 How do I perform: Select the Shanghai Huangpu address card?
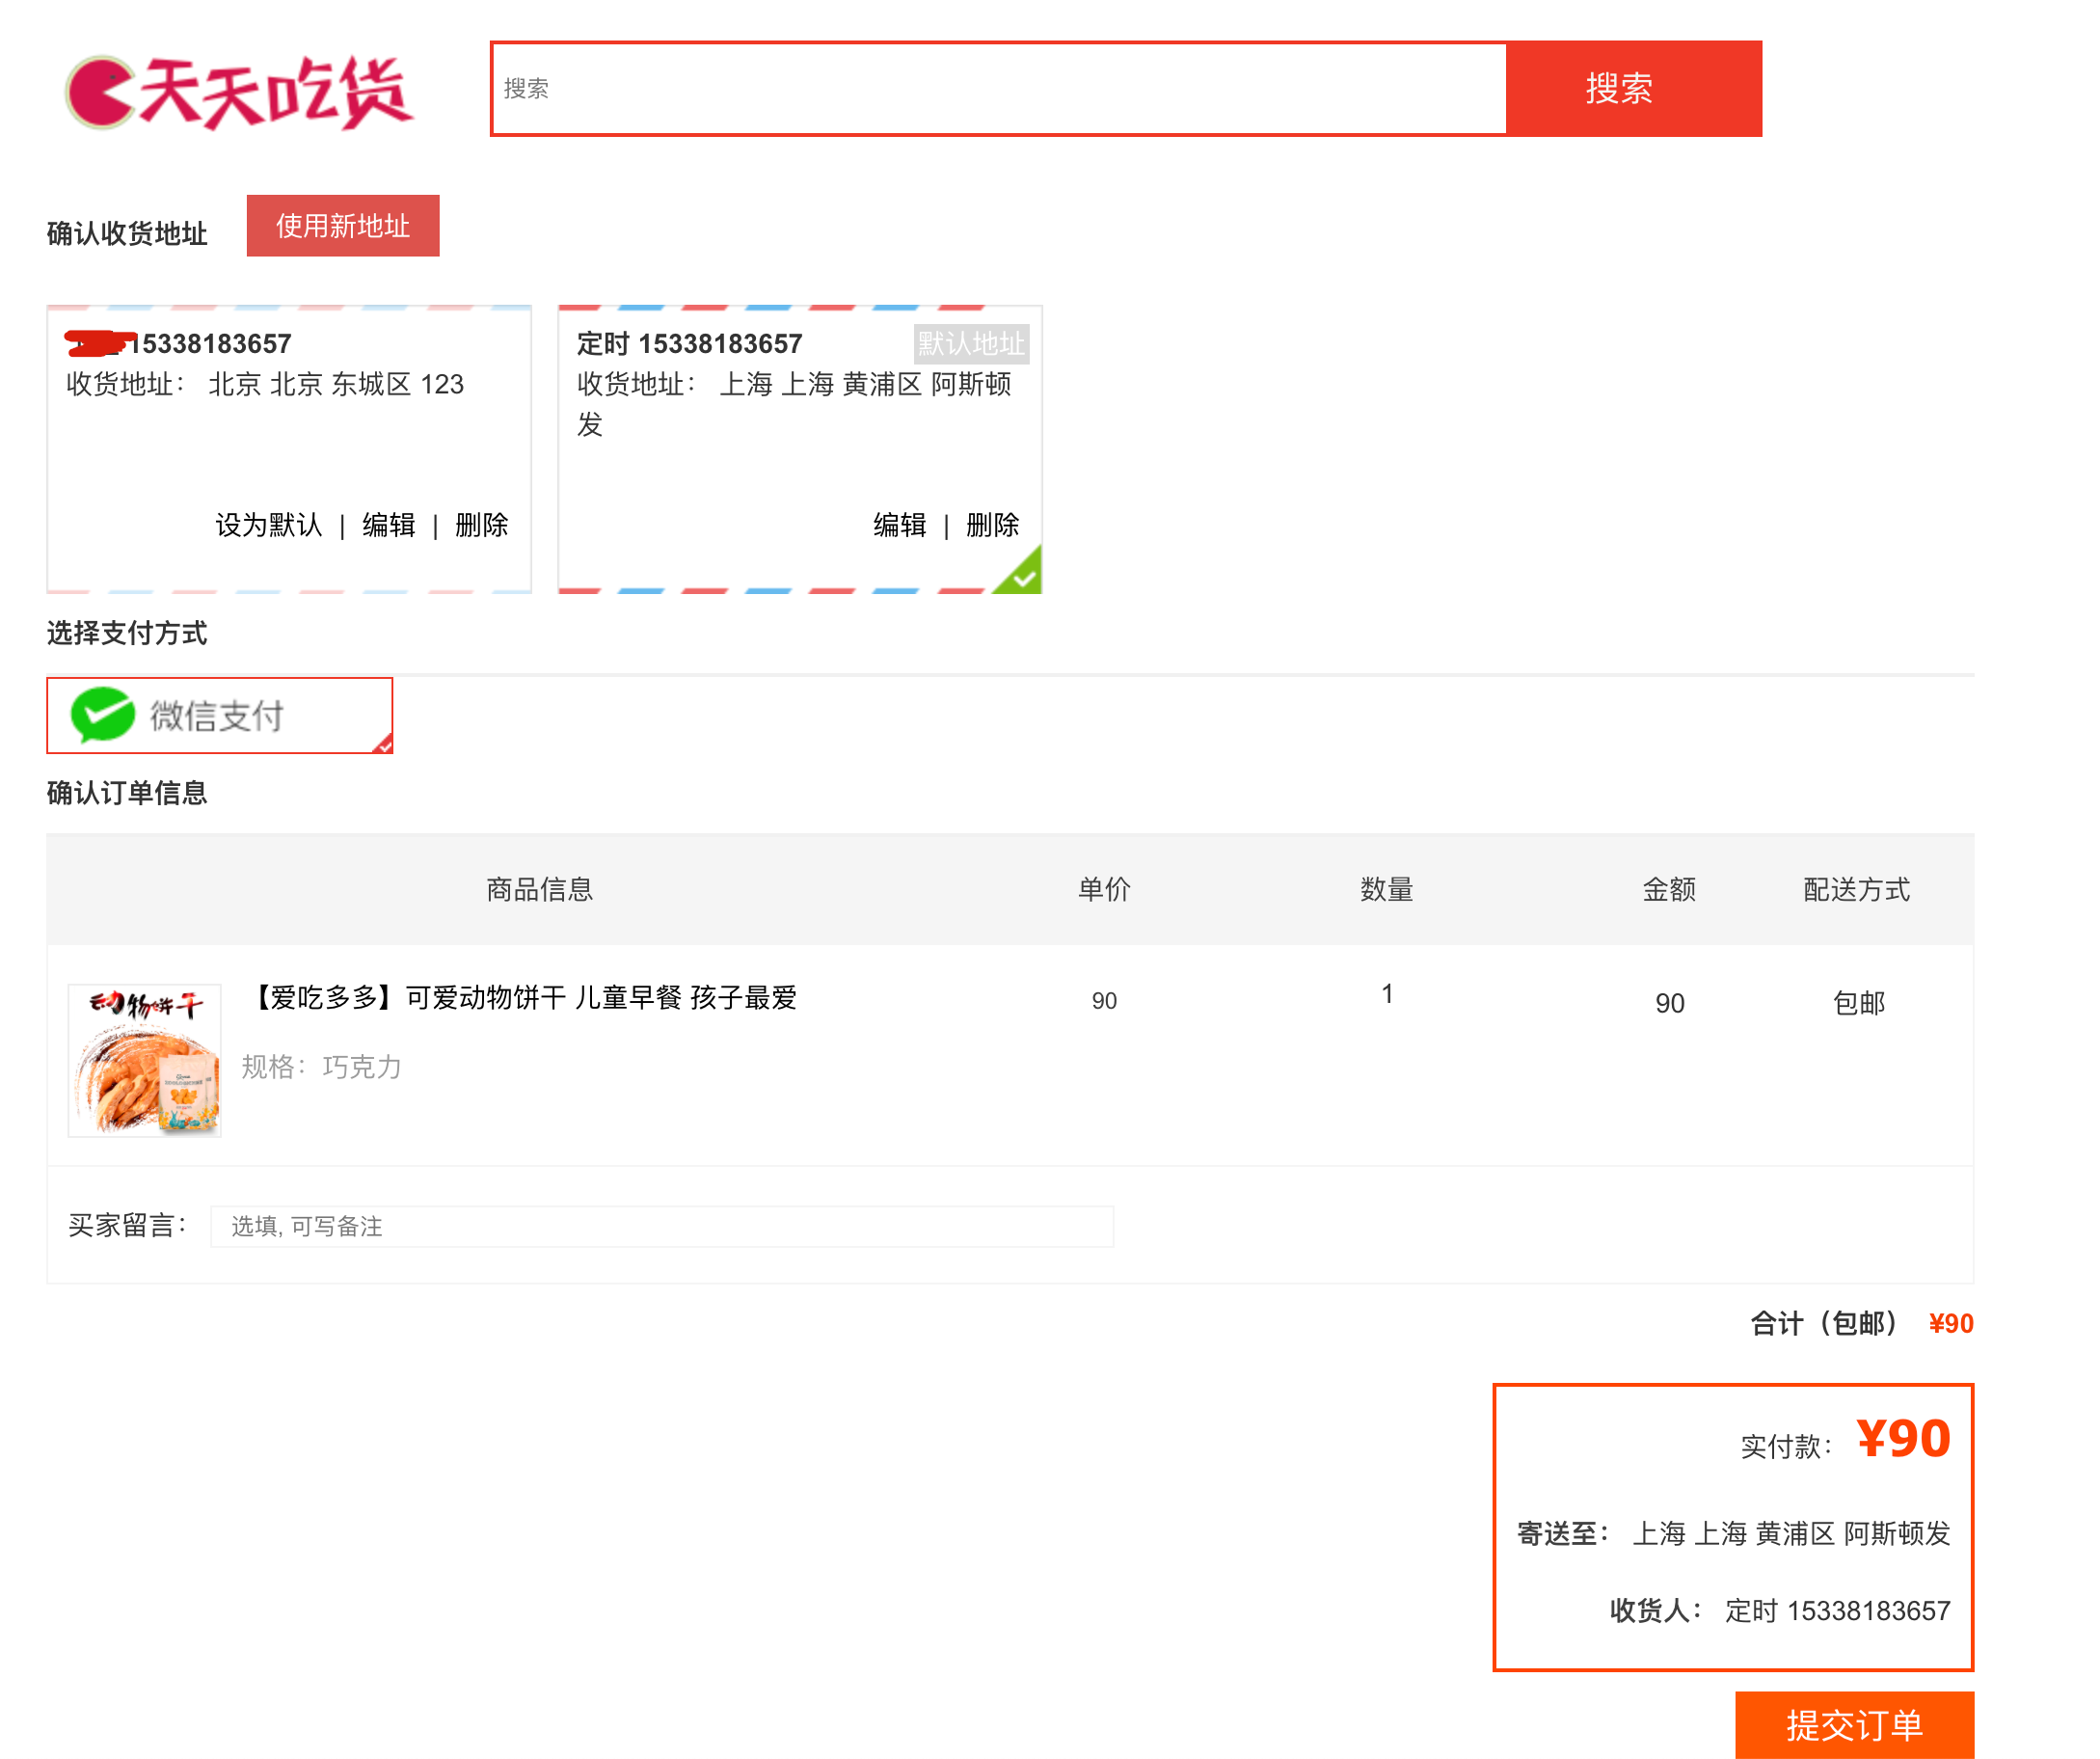pyautogui.click(x=798, y=460)
